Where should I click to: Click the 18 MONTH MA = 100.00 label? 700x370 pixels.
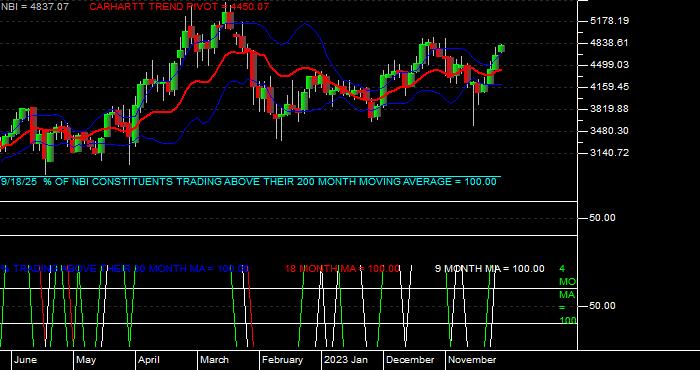tap(342, 269)
